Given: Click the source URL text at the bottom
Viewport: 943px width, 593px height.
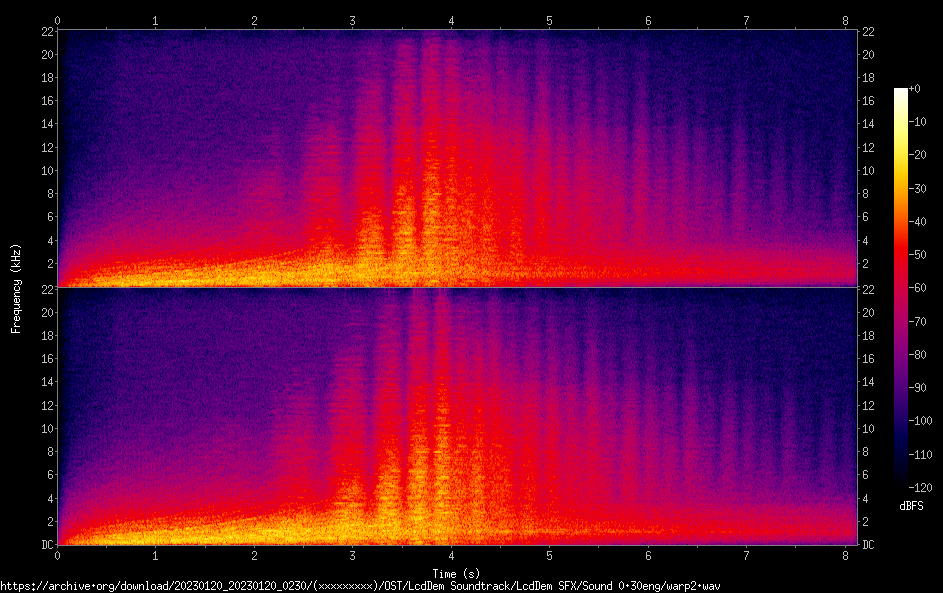Looking at the screenshot, I should point(360,585).
